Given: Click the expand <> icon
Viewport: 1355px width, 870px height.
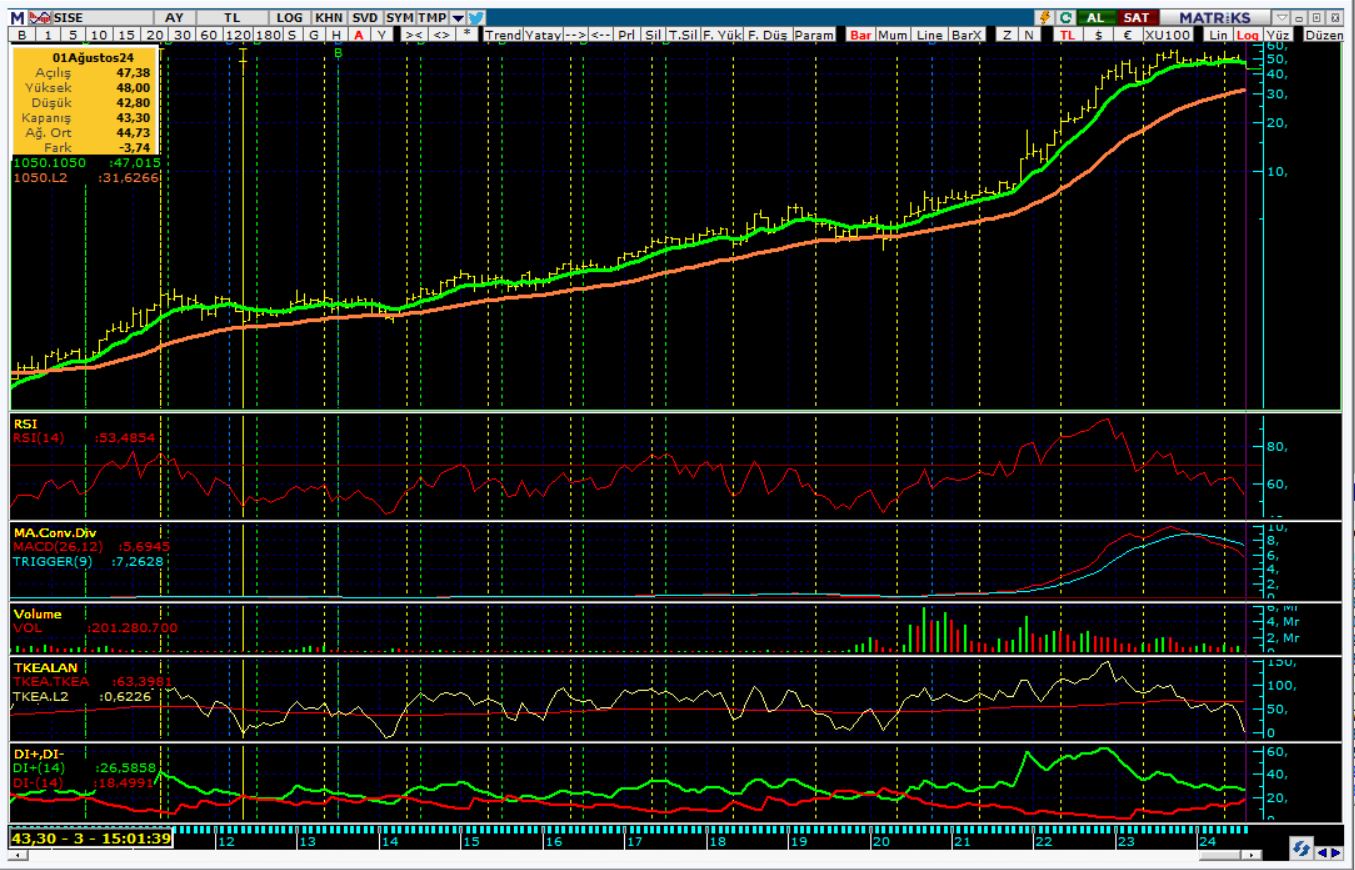Looking at the screenshot, I should [x=441, y=34].
